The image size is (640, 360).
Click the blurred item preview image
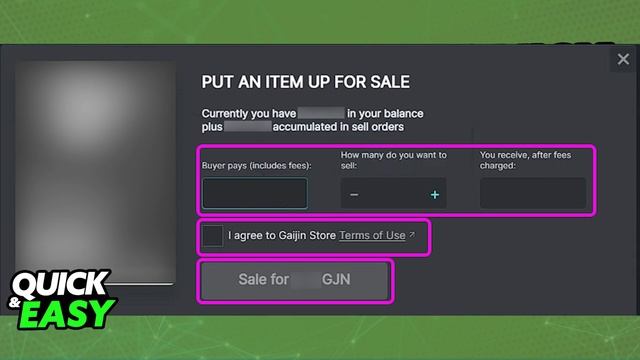tap(96, 171)
